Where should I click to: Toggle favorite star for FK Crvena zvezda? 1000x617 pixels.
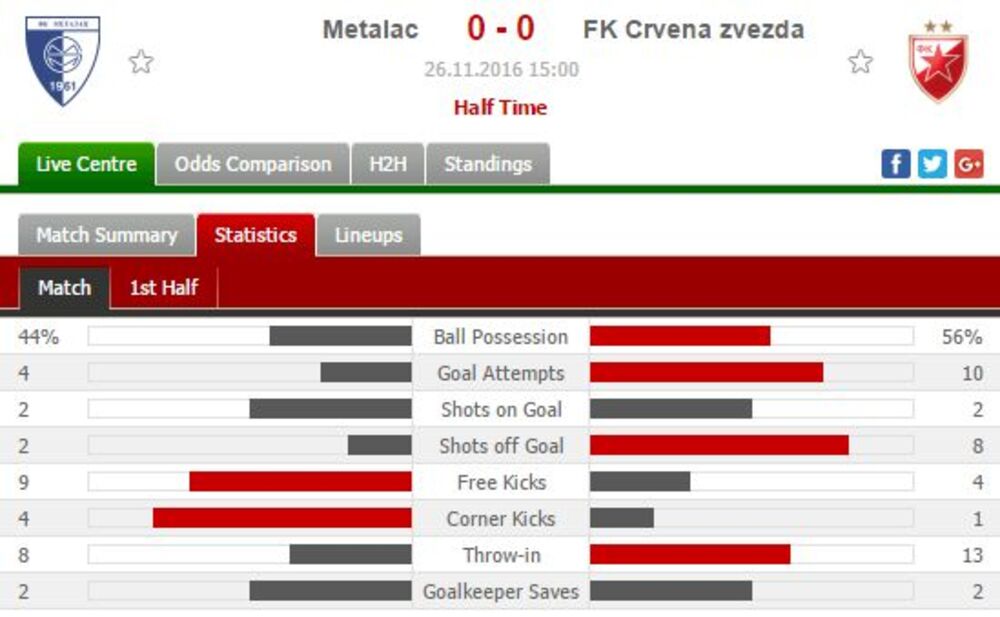[860, 62]
